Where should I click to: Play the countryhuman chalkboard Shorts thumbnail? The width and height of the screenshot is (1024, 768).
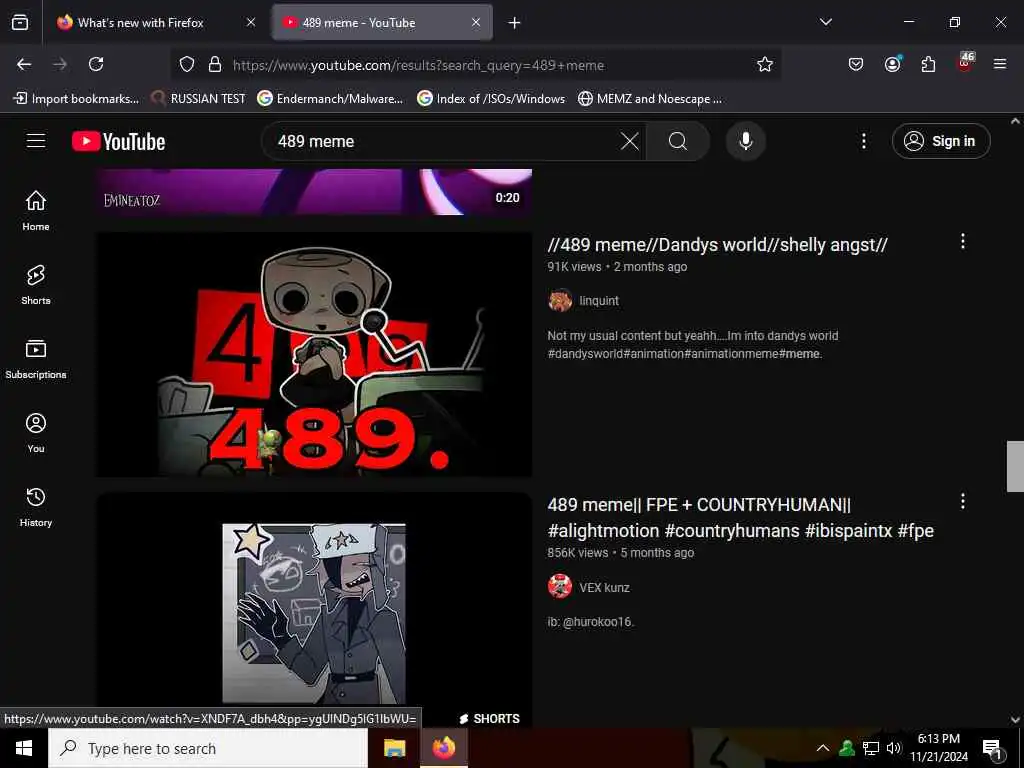[314, 612]
